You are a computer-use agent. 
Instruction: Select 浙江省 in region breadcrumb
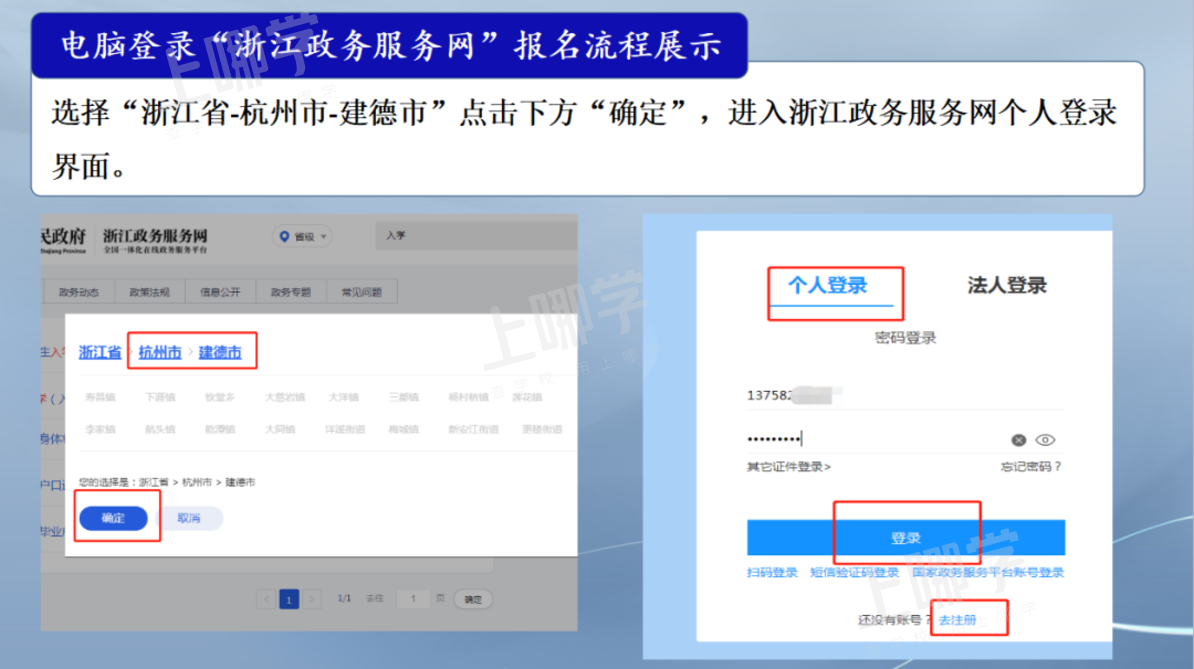tap(100, 352)
